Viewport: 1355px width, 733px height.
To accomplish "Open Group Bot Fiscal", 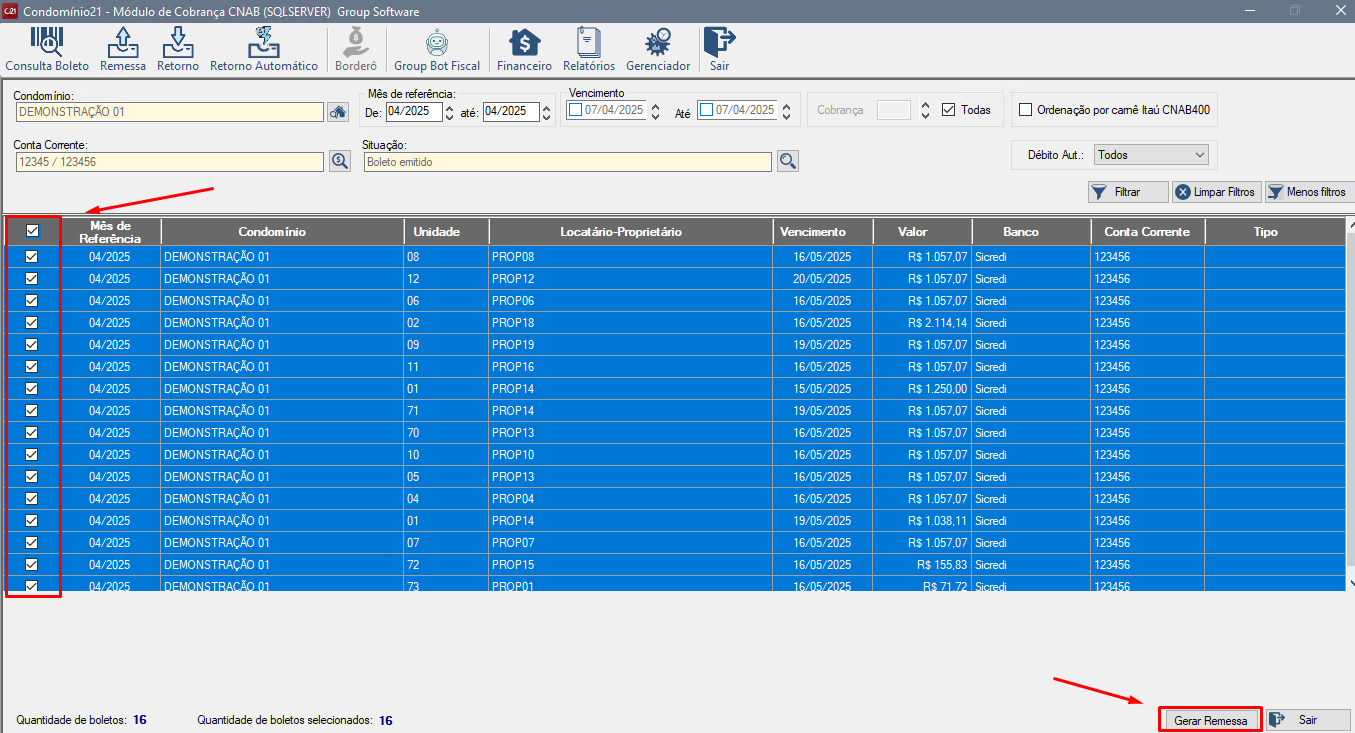I will [x=437, y=49].
